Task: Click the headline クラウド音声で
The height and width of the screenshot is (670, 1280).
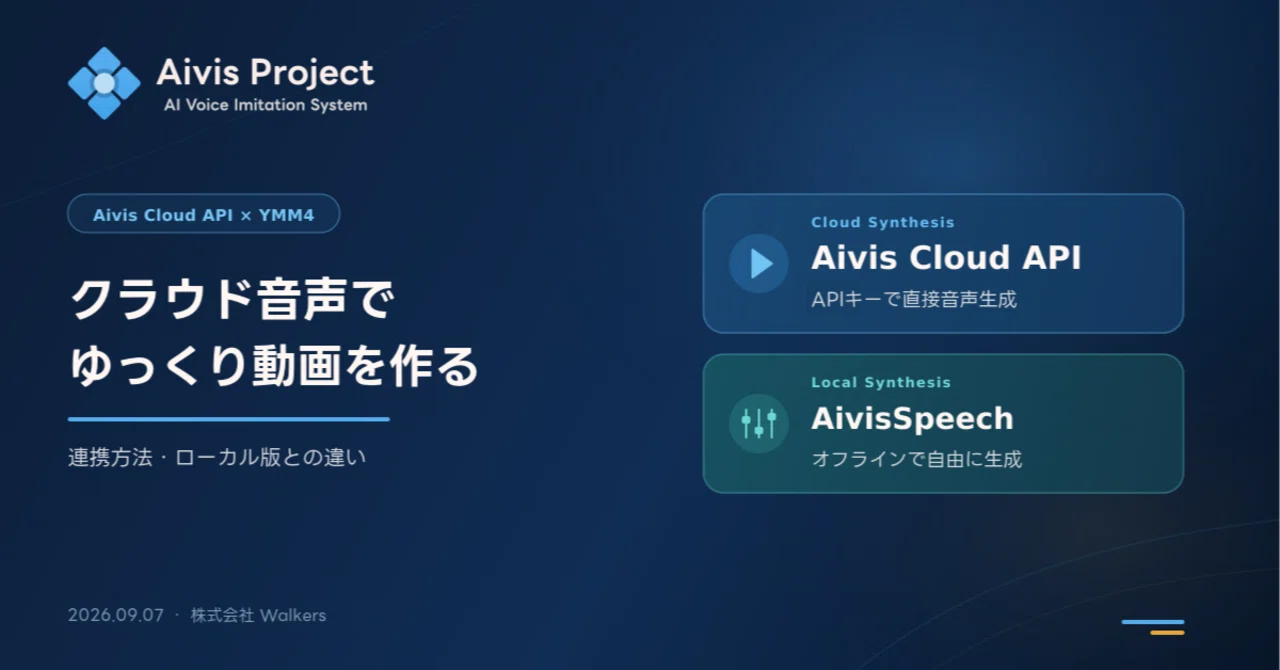Action: (232, 300)
